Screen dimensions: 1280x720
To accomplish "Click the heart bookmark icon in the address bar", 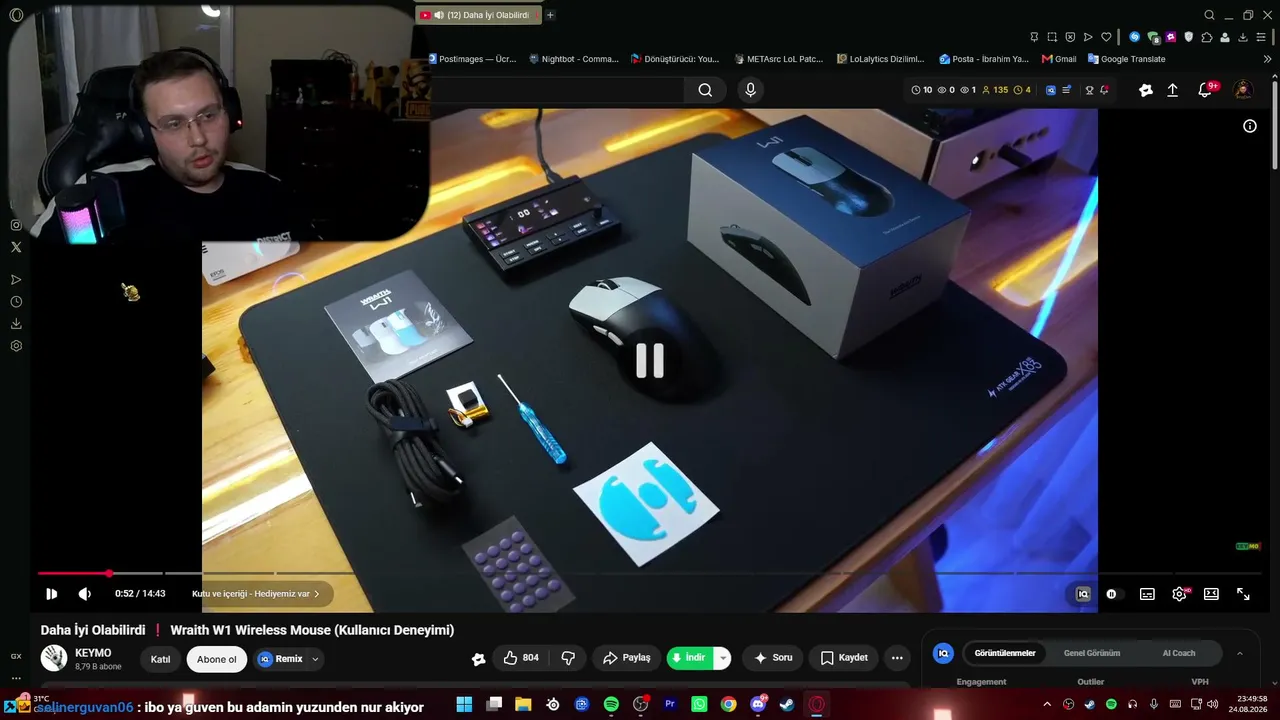I will (x=1106, y=37).
